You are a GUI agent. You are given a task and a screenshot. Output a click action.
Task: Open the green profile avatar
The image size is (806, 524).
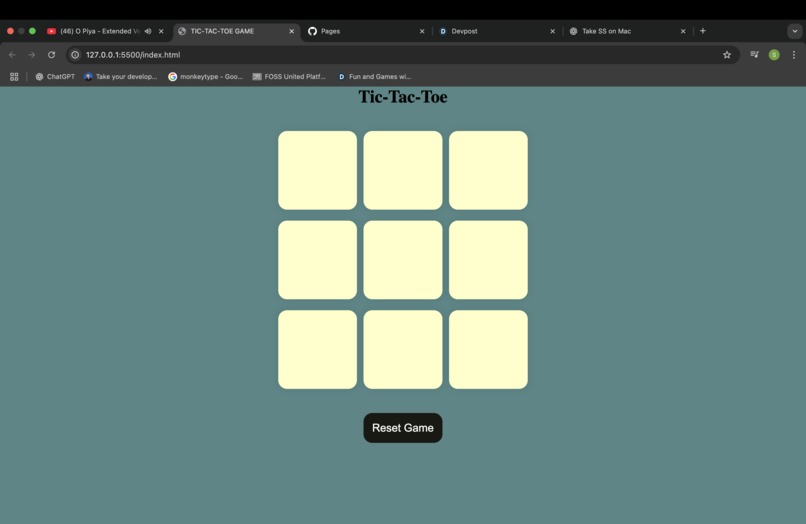click(x=774, y=55)
